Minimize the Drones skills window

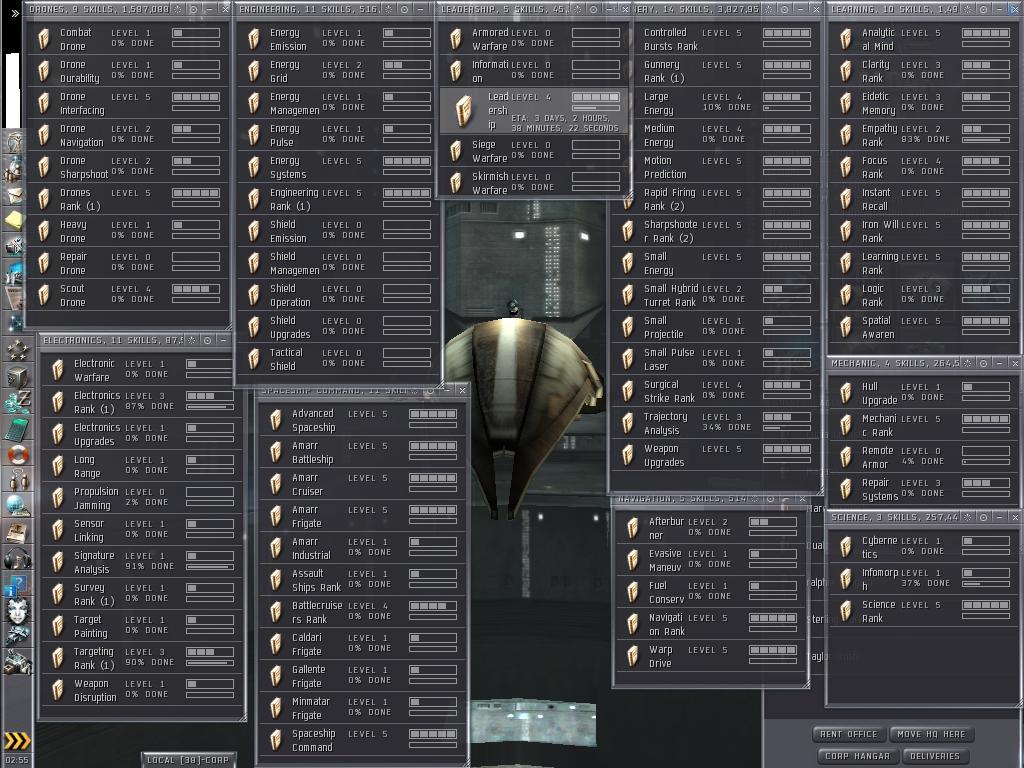coord(209,10)
